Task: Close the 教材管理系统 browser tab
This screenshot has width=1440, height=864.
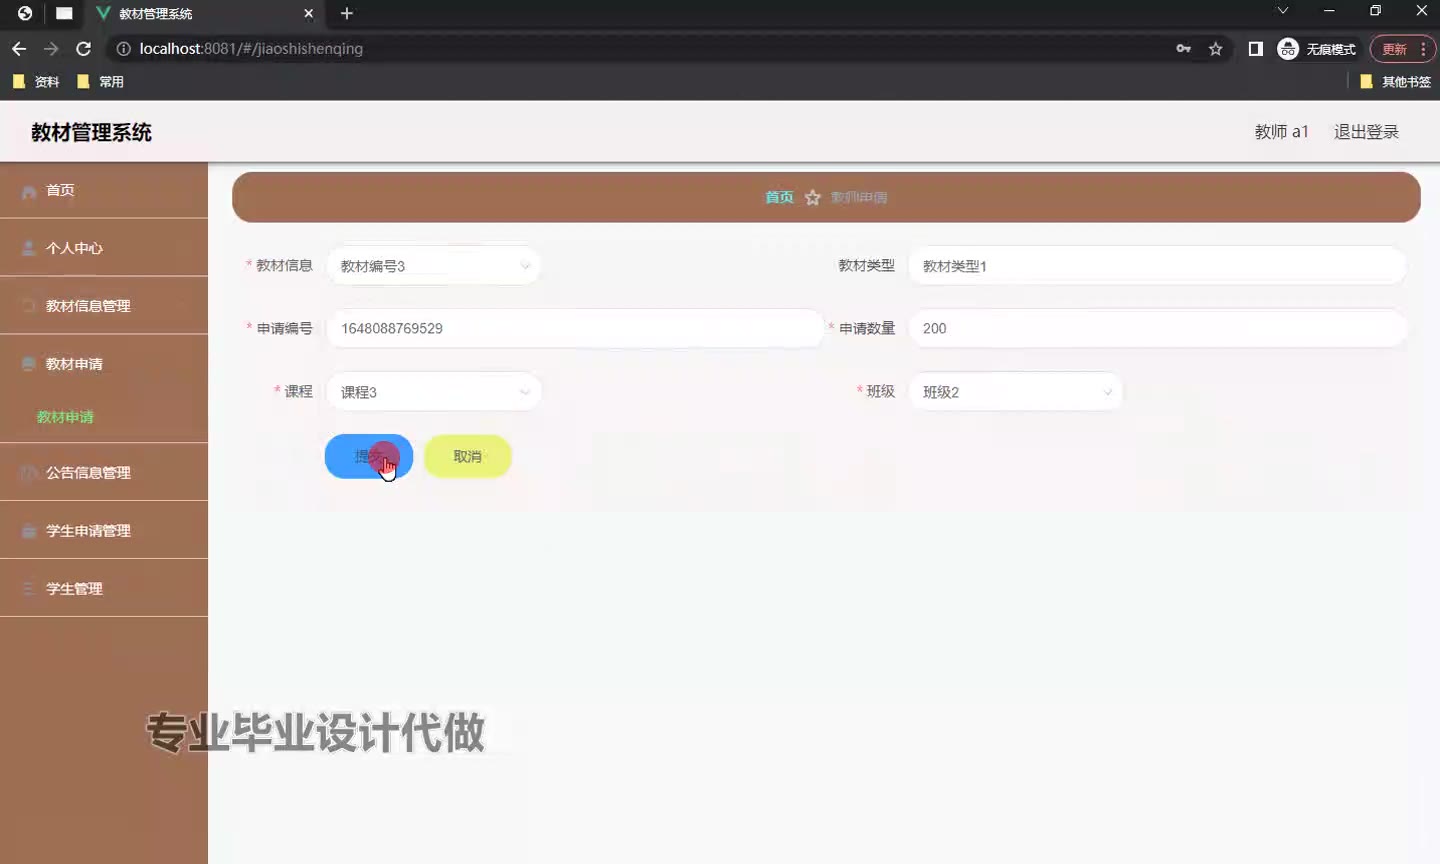Action: [x=308, y=14]
